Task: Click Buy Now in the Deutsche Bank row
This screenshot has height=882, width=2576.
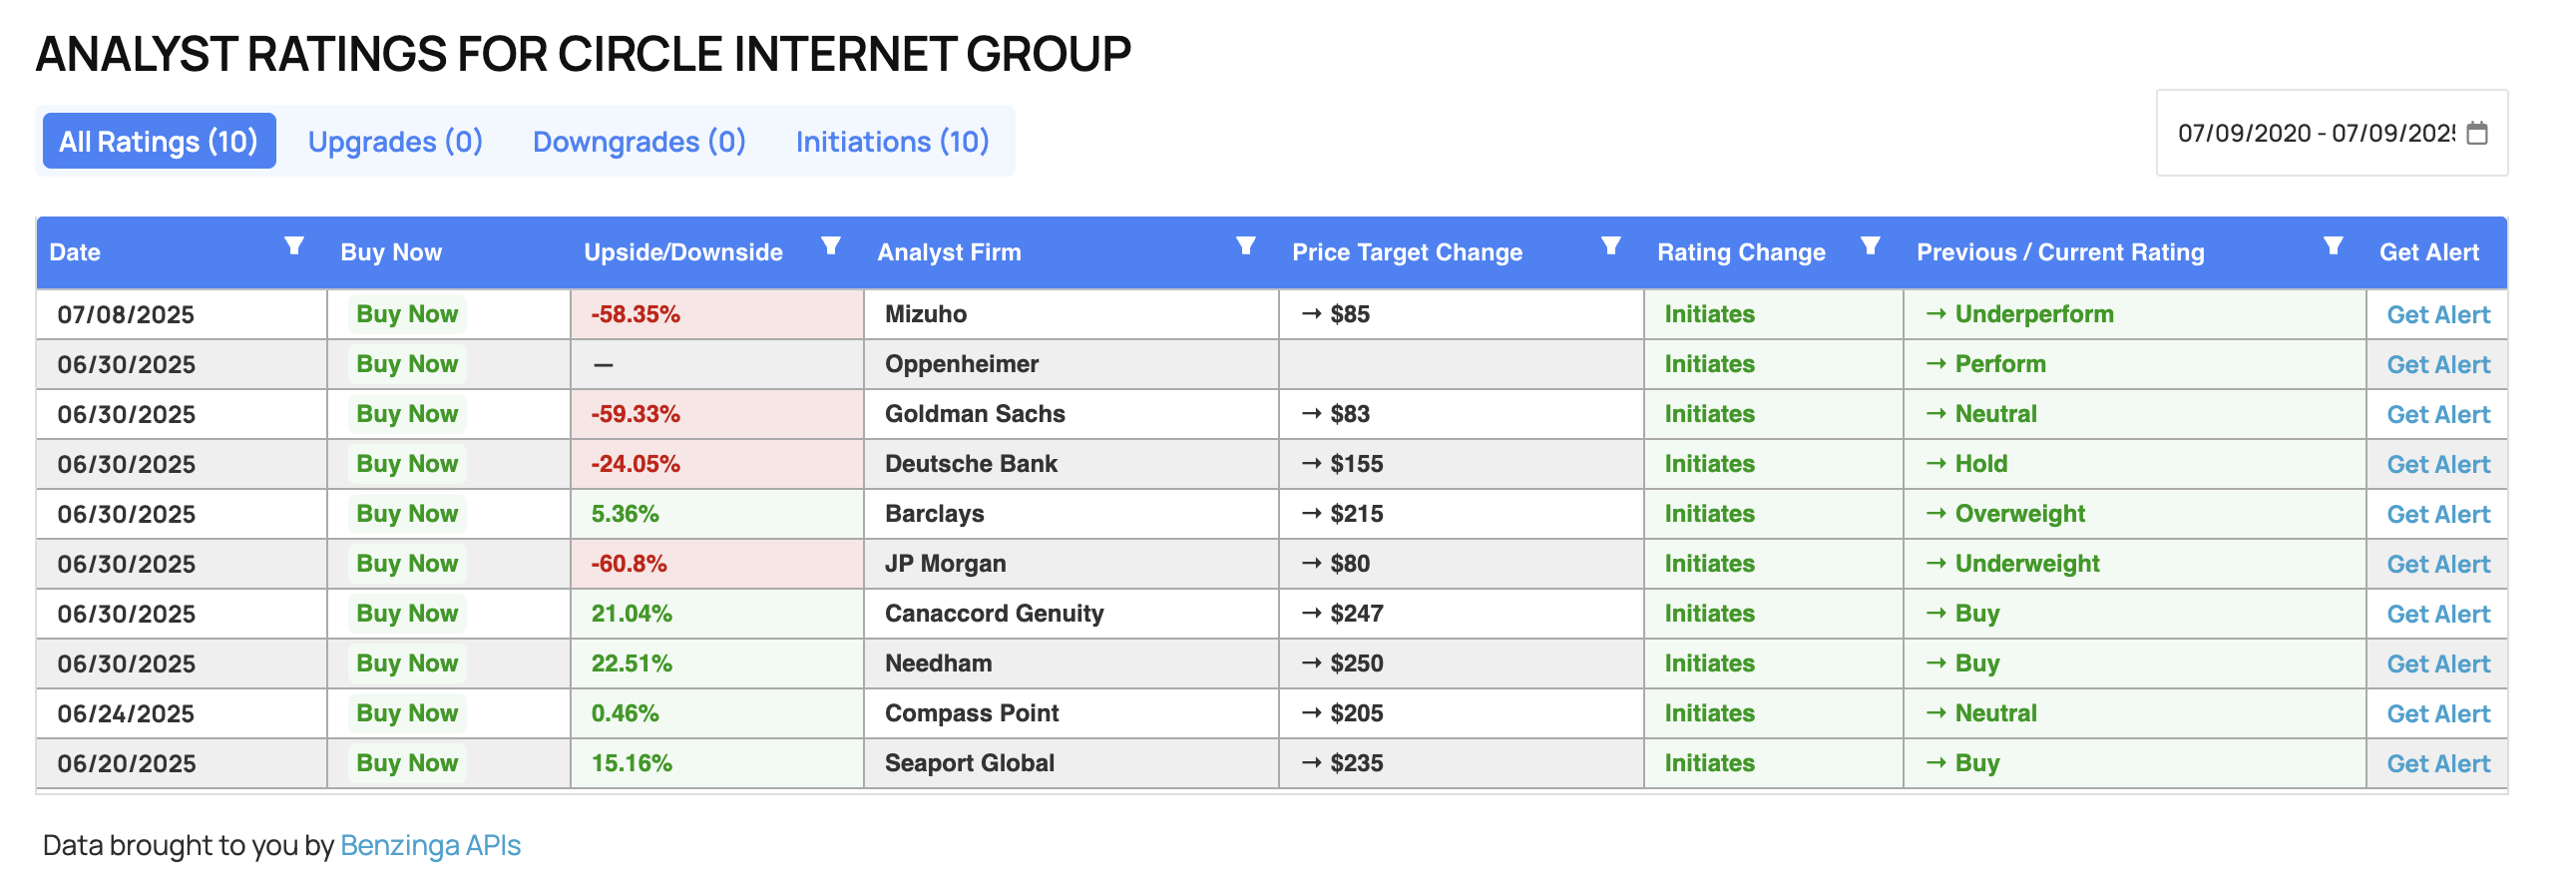Action: click(x=407, y=464)
